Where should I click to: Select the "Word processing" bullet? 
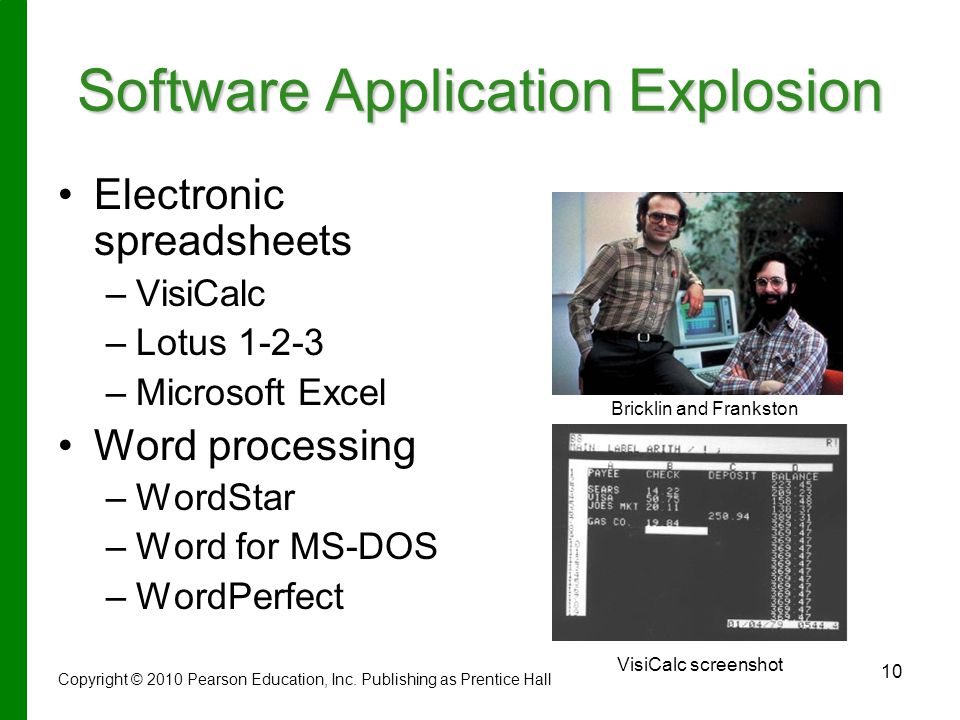255,448
